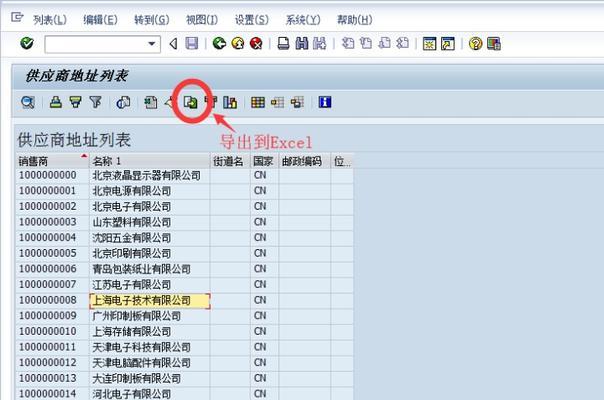Go to the last page icon
This screenshot has height=400, width=604.
(x=403, y=43)
